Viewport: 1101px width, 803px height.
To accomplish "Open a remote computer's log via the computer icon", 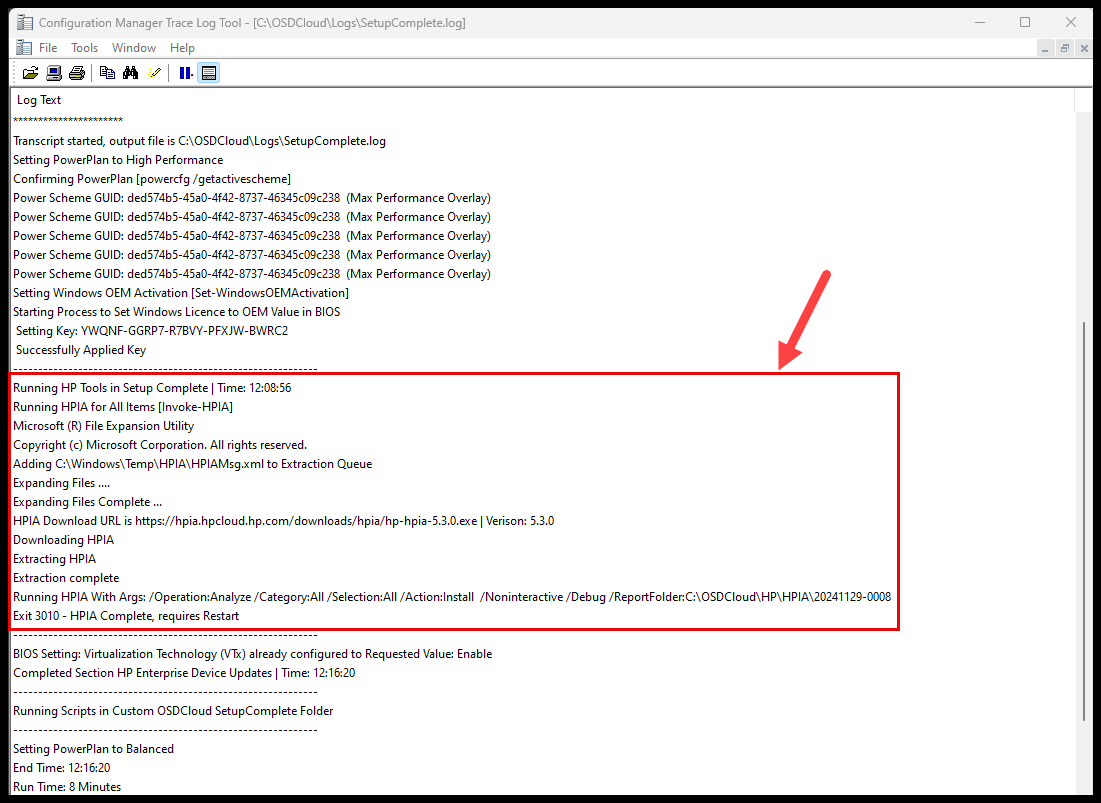I will 53,72.
